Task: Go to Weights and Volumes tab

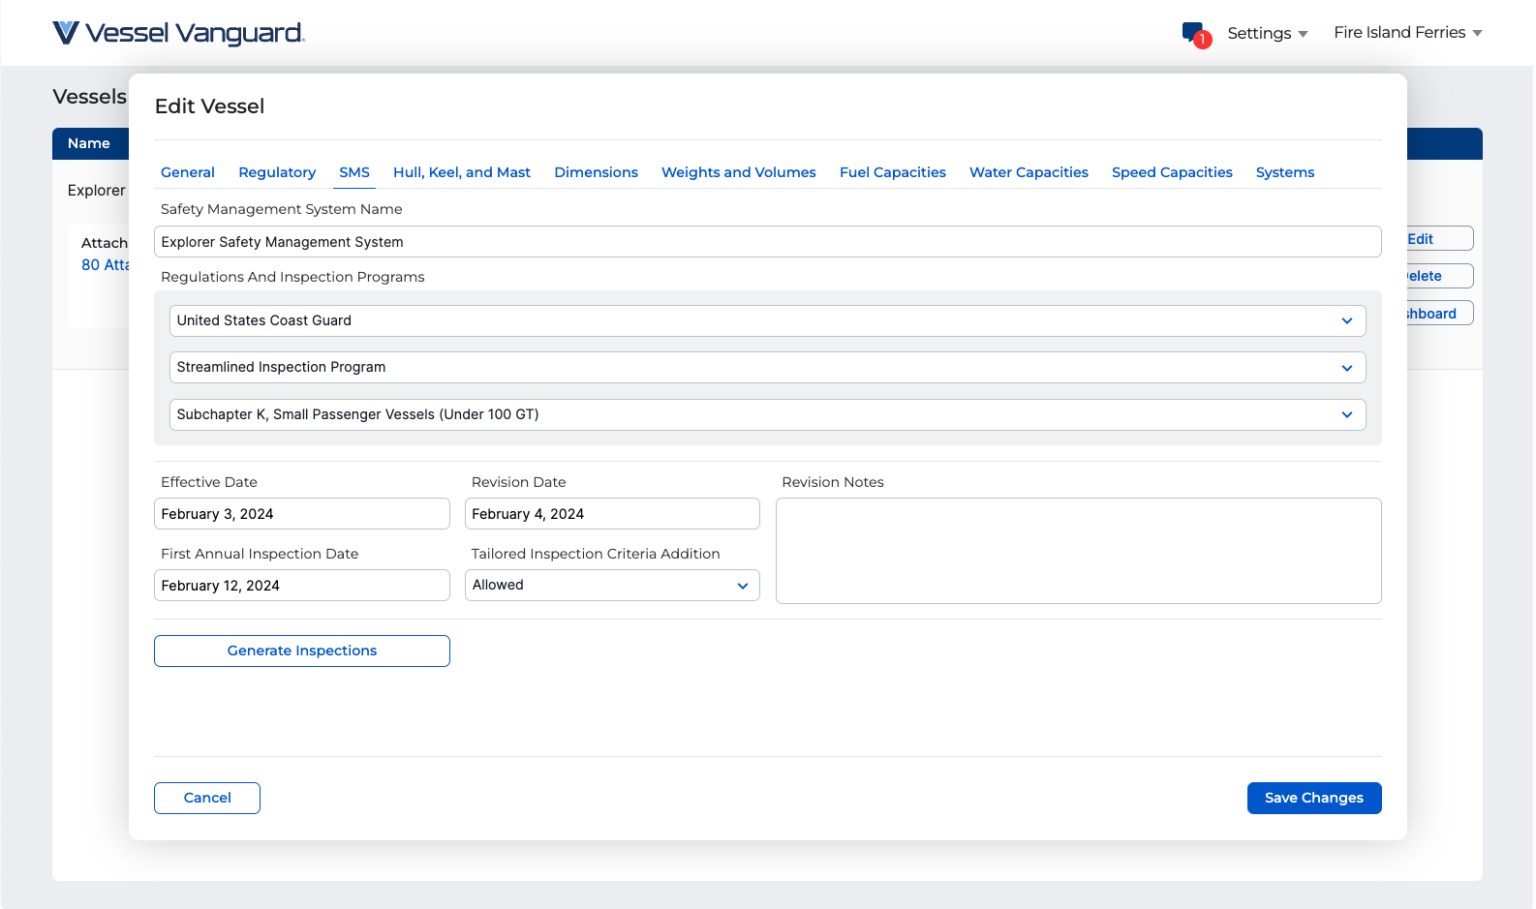Action: click(x=738, y=172)
